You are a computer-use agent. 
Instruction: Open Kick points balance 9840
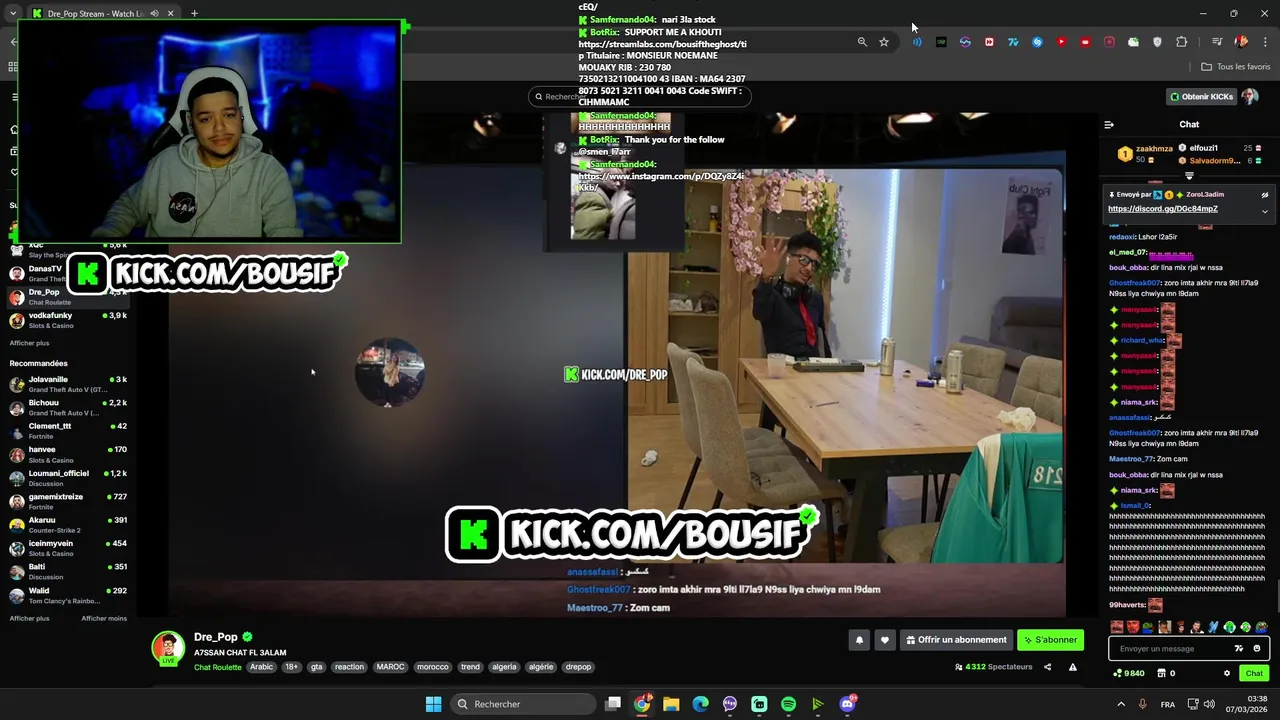tap(1129, 673)
